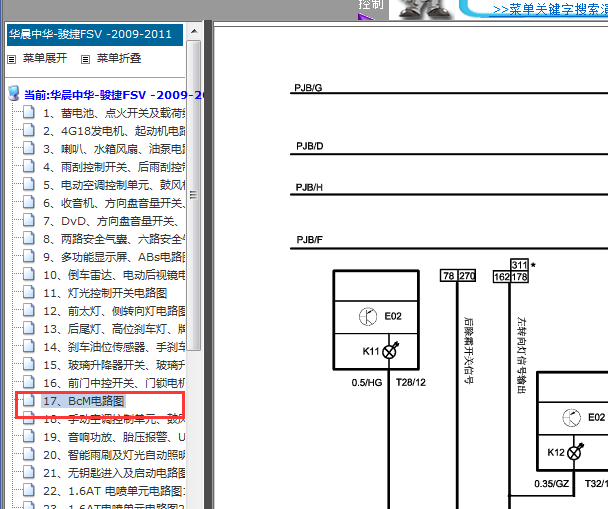Open item 9 多功能显示屏、ABs电路
This screenshot has height=509, width=608.
click(114, 257)
